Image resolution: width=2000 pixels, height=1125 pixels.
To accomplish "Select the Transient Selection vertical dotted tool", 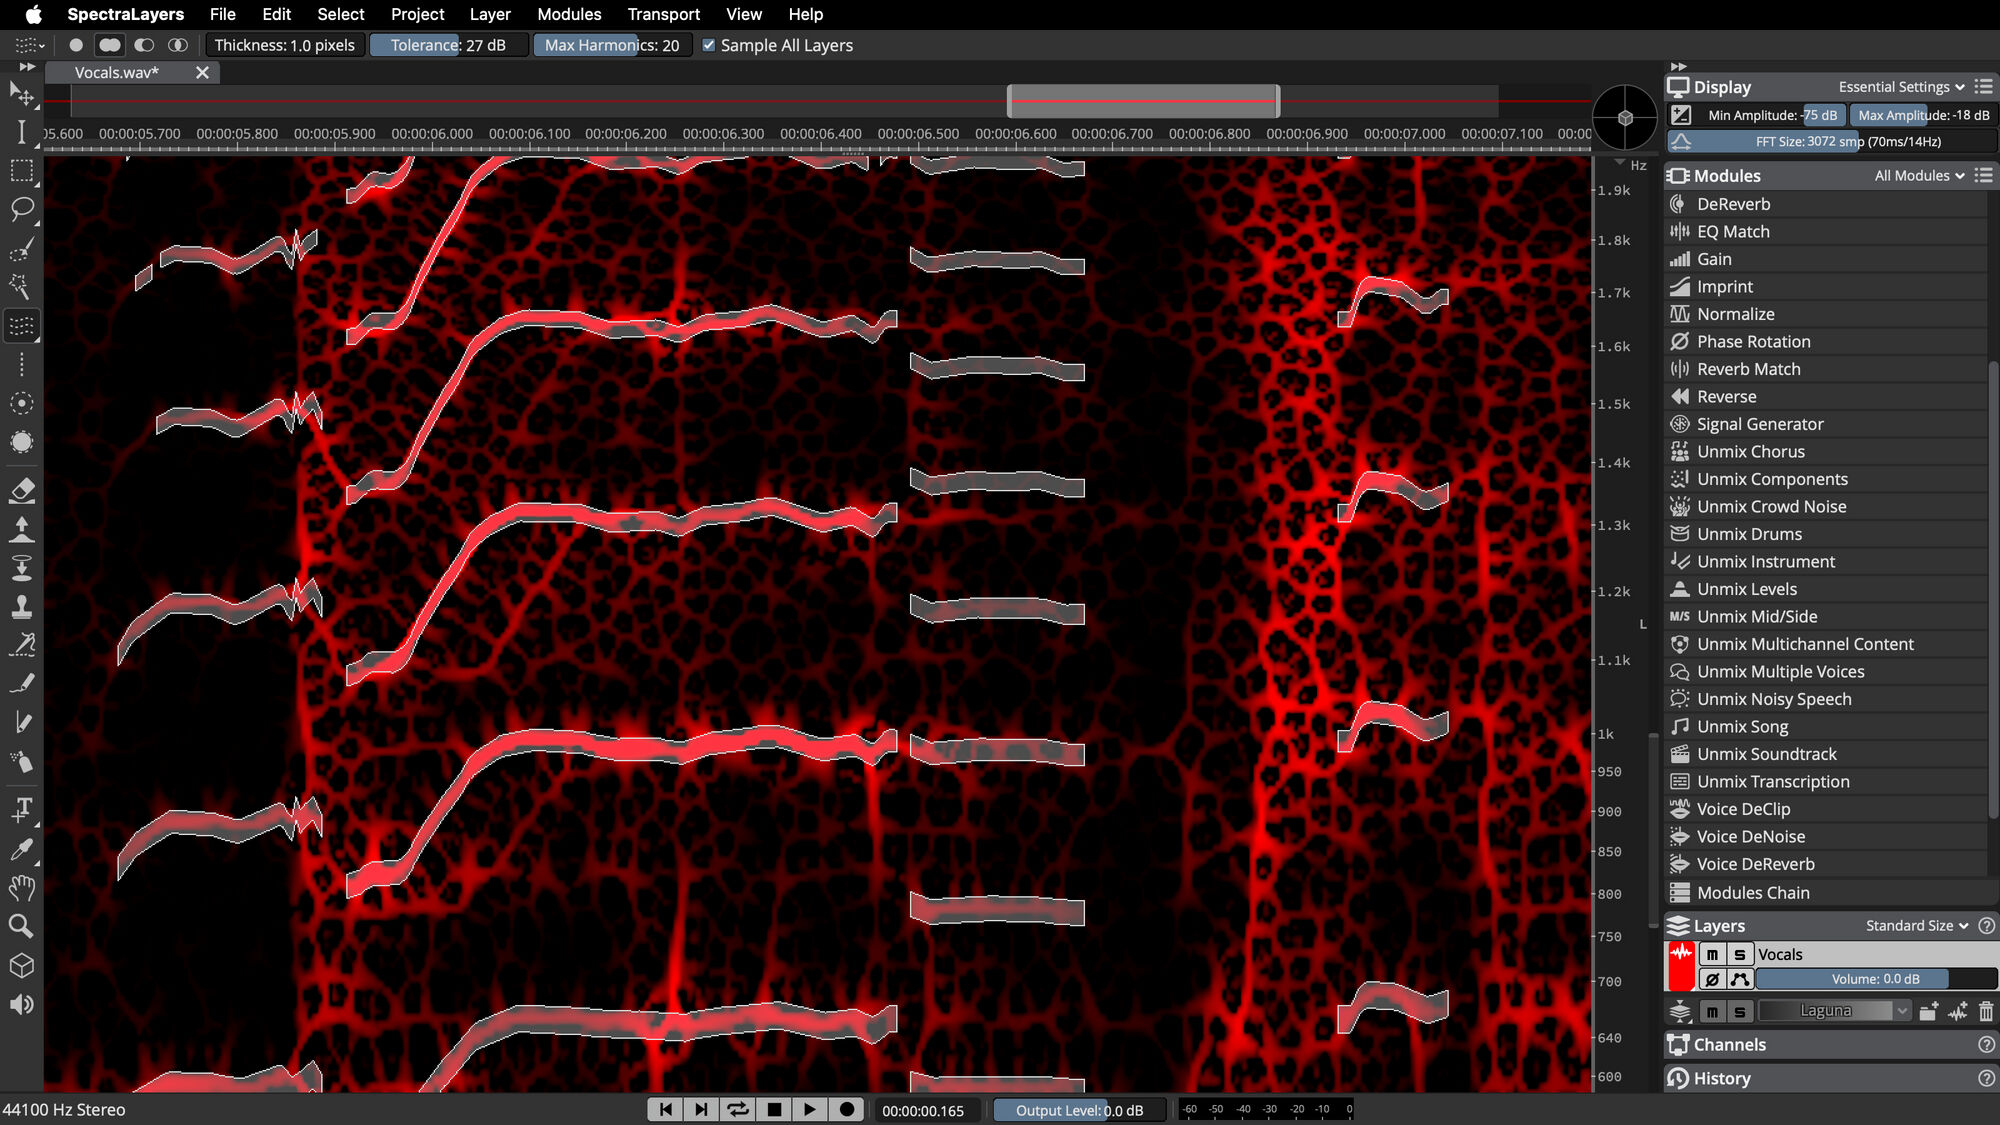I will pos(21,364).
